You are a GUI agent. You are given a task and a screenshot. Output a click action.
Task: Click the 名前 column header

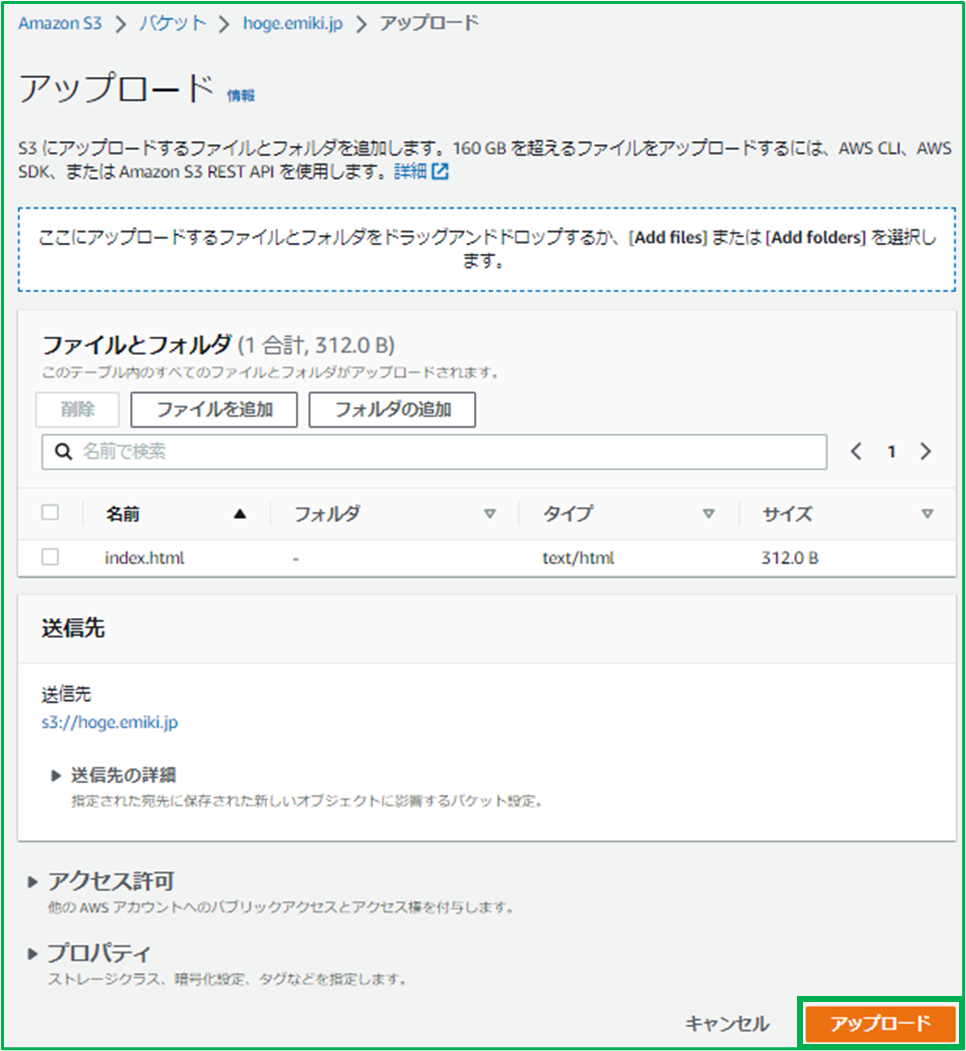pos(123,514)
